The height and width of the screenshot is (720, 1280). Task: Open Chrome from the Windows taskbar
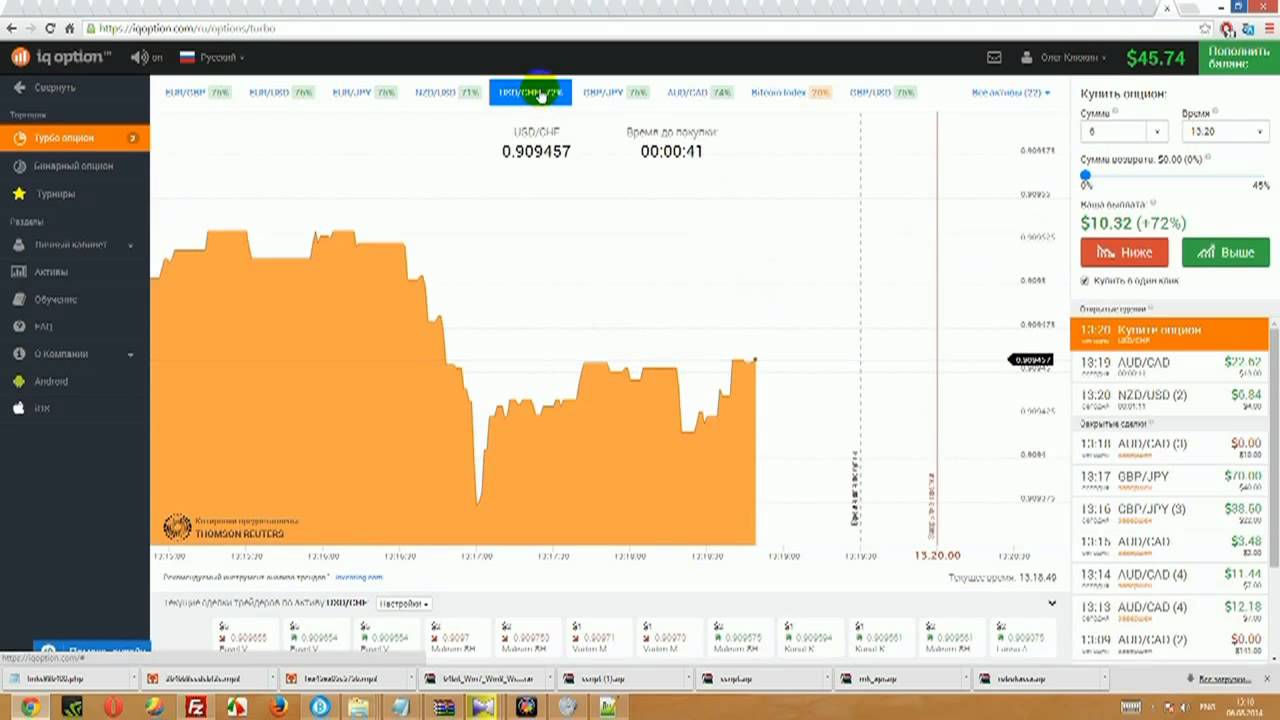(x=30, y=707)
